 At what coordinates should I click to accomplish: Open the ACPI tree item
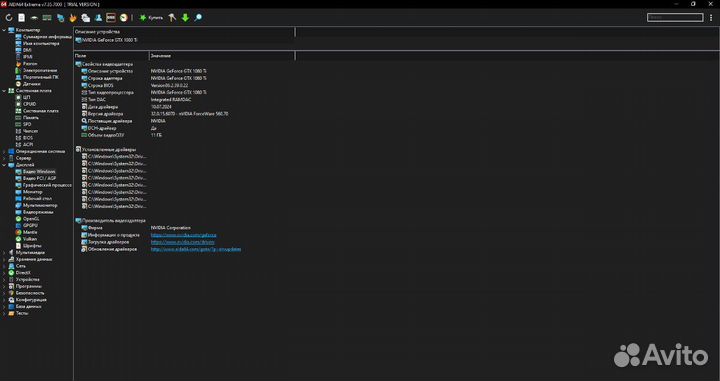24,145
